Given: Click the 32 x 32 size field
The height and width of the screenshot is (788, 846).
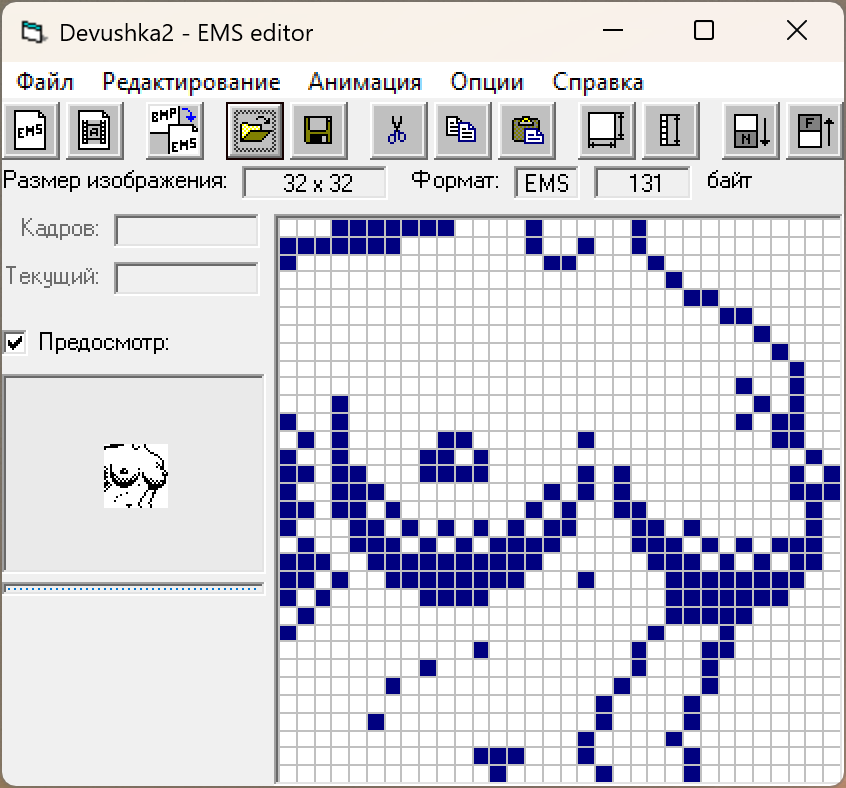Looking at the screenshot, I should click(x=315, y=183).
